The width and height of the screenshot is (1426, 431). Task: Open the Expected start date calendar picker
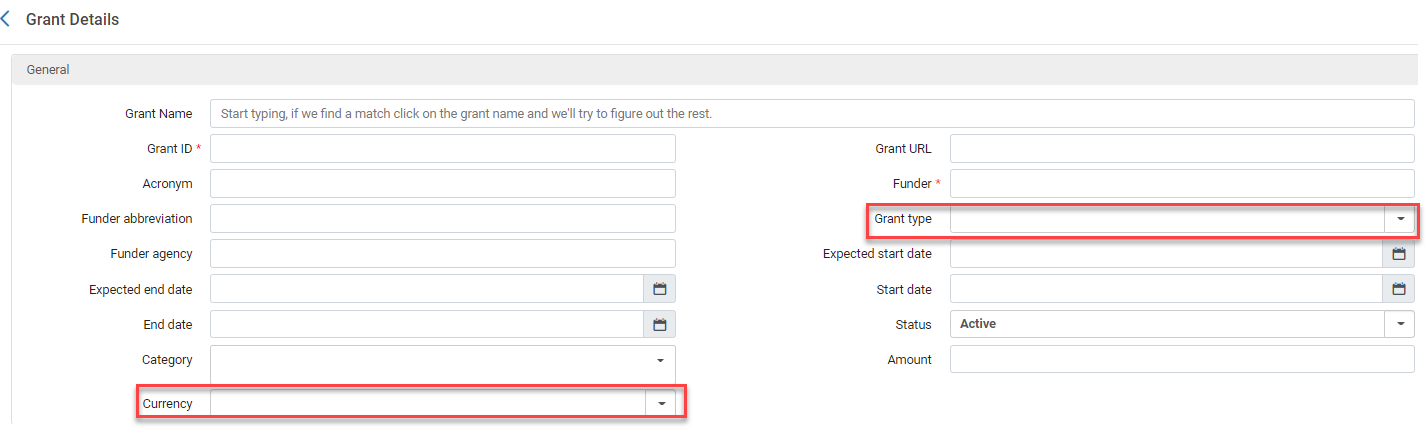(x=1399, y=254)
